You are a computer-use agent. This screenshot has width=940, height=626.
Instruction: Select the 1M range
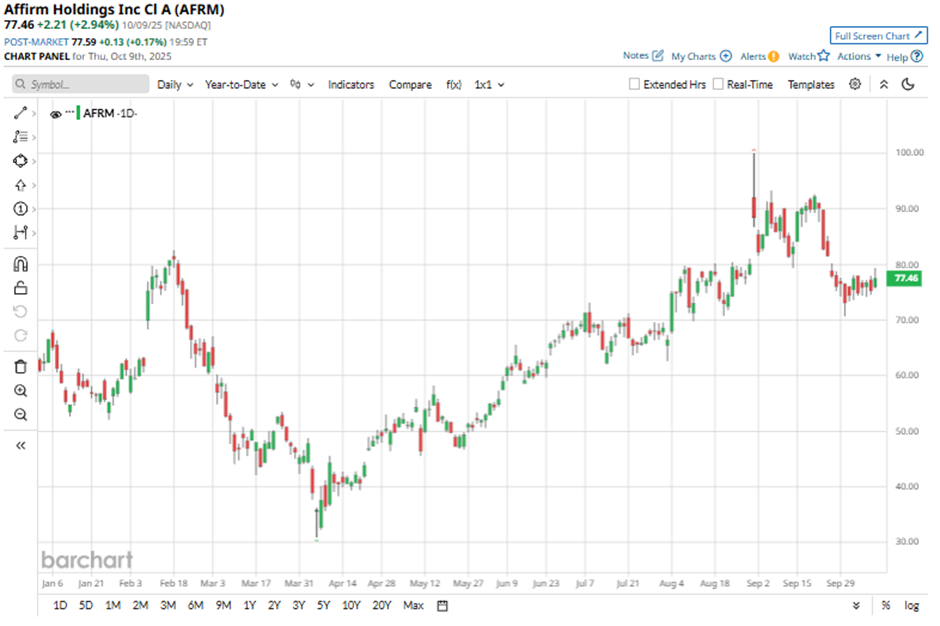point(113,605)
